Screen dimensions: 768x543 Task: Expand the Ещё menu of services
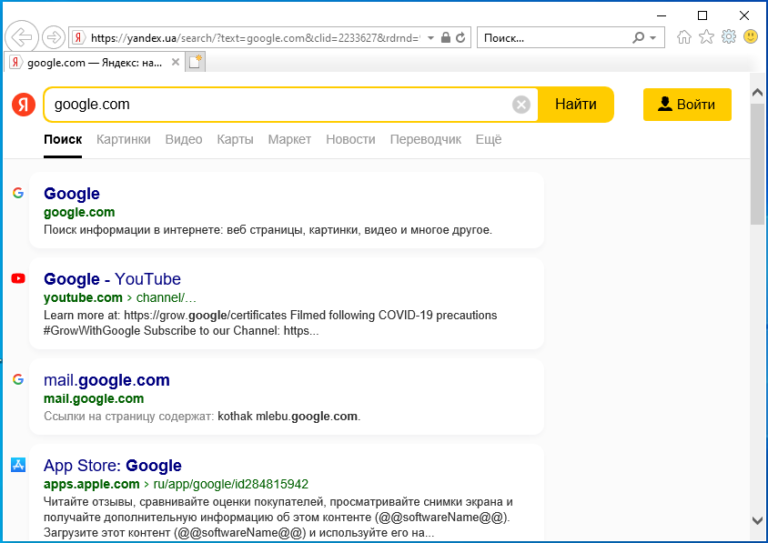tap(488, 140)
